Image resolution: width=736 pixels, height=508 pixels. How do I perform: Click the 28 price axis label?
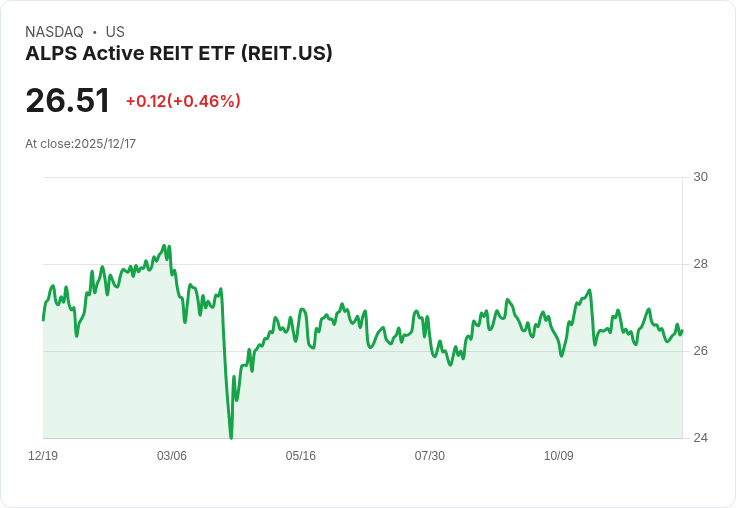pyautogui.click(x=700, y=264)
